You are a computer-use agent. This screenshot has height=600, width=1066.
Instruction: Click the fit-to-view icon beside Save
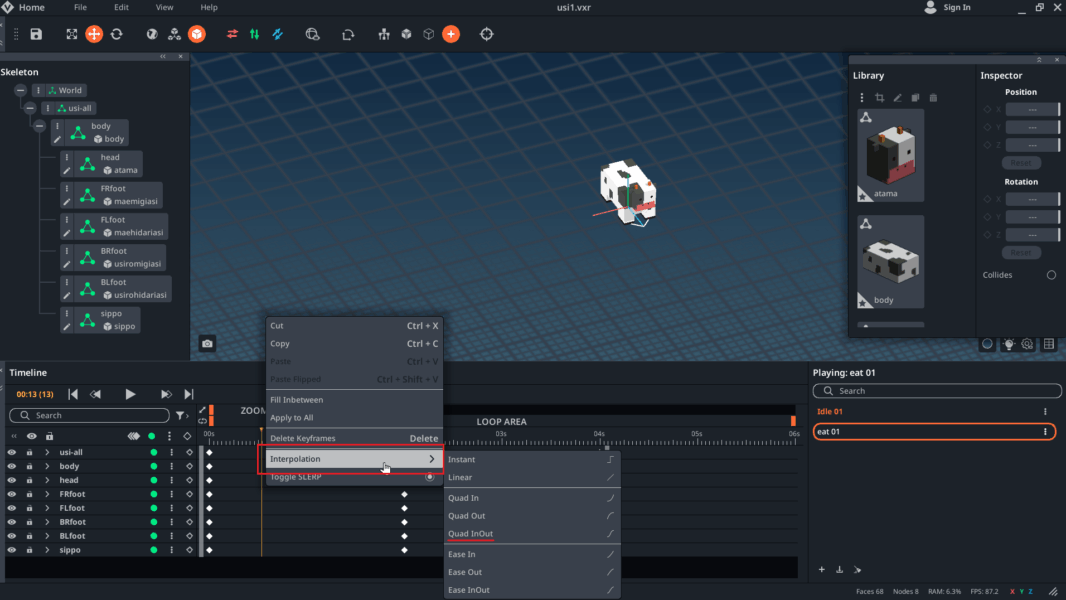coord(71,34)
